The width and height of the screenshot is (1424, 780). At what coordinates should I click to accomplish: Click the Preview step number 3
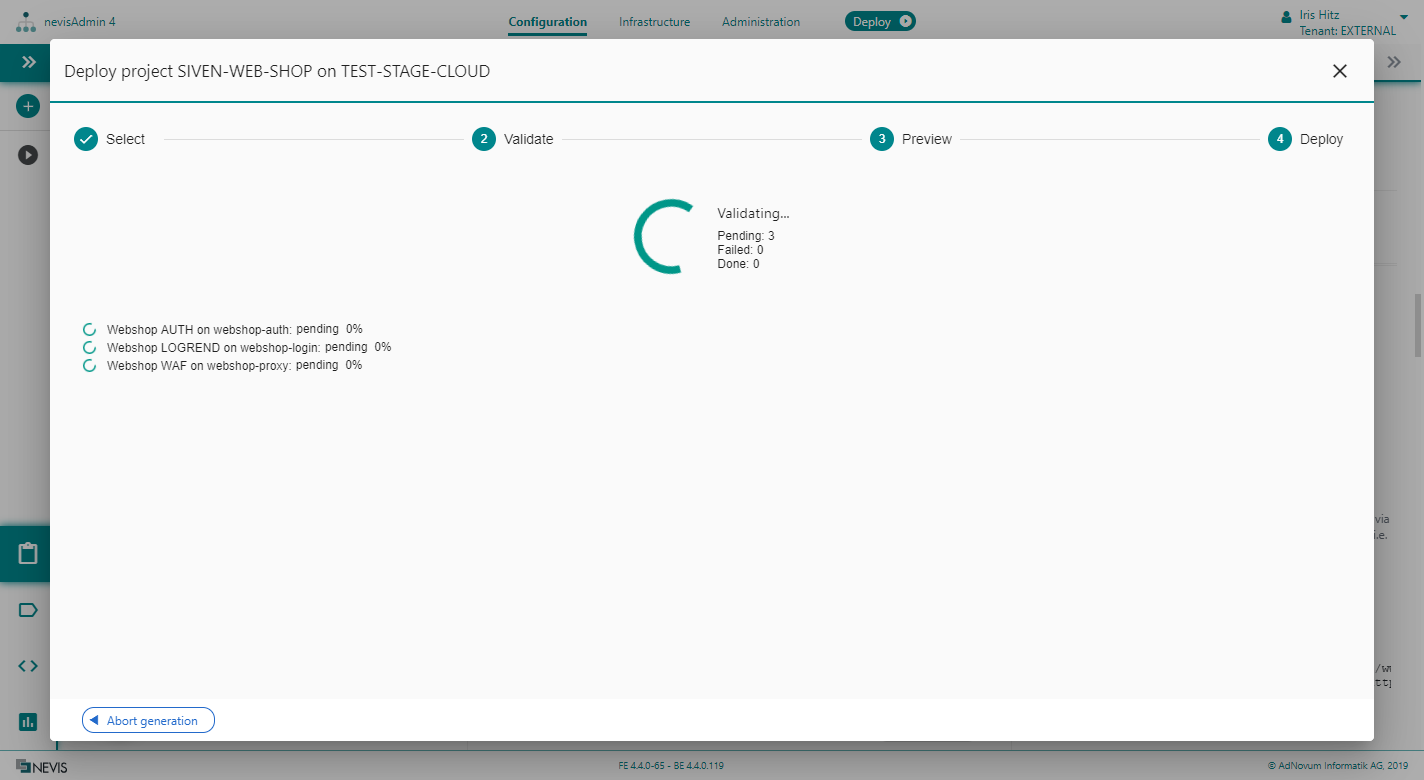pyautogui.click(x=881, y=139)
